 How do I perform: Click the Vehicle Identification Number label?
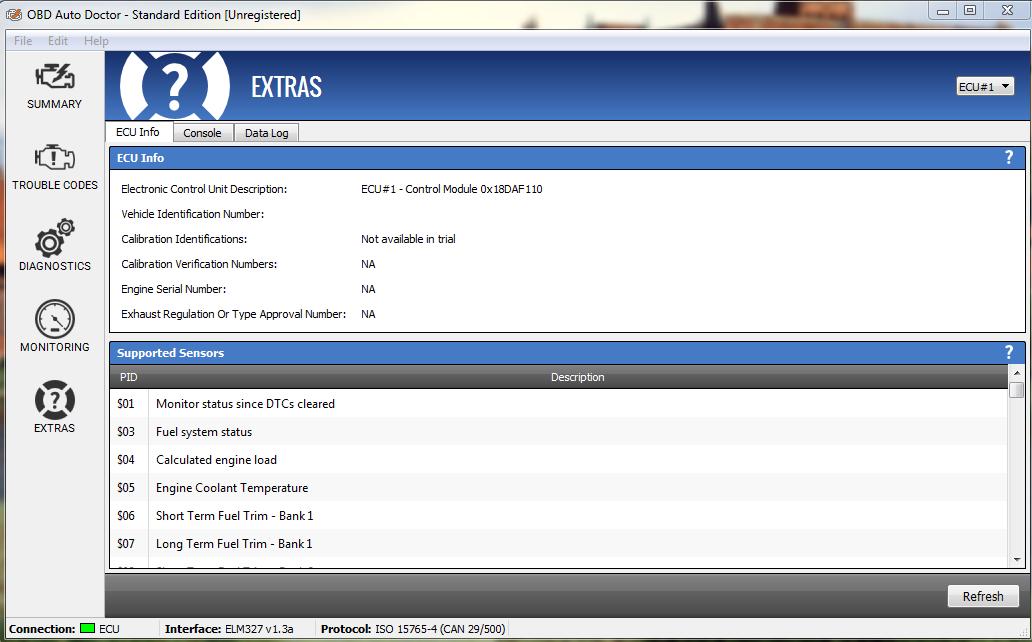[192, 214]
